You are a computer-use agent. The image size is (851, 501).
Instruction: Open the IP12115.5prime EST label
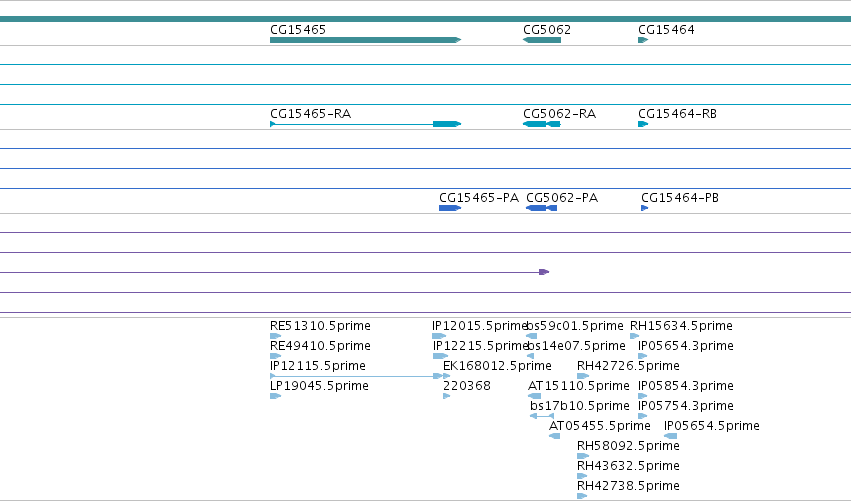tap(317, 366)
